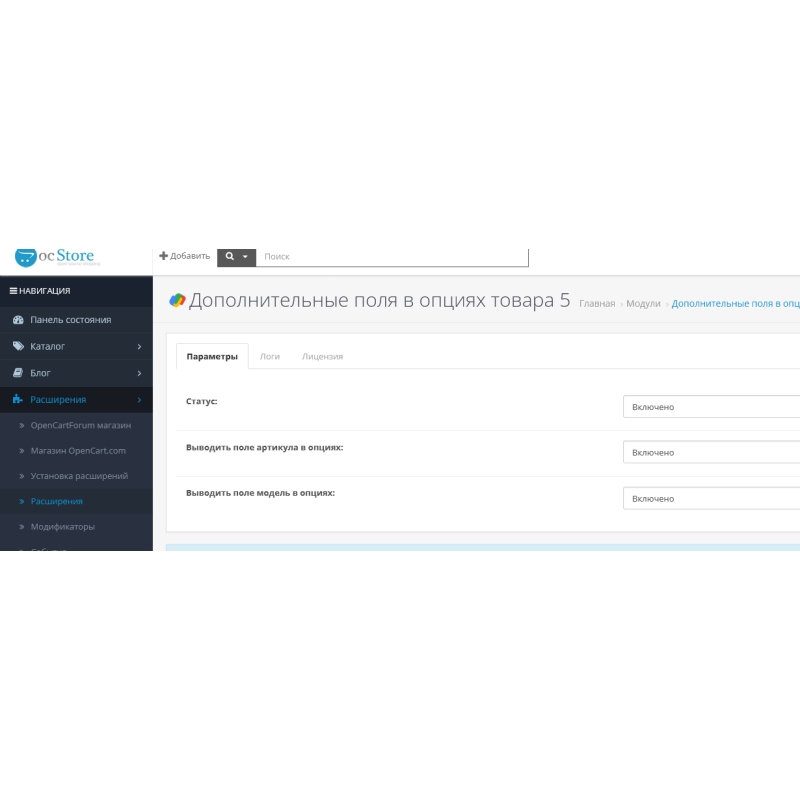Screen dimensions: 800x800
Task: Expand the Блог menu chevron
Action: 139,373
